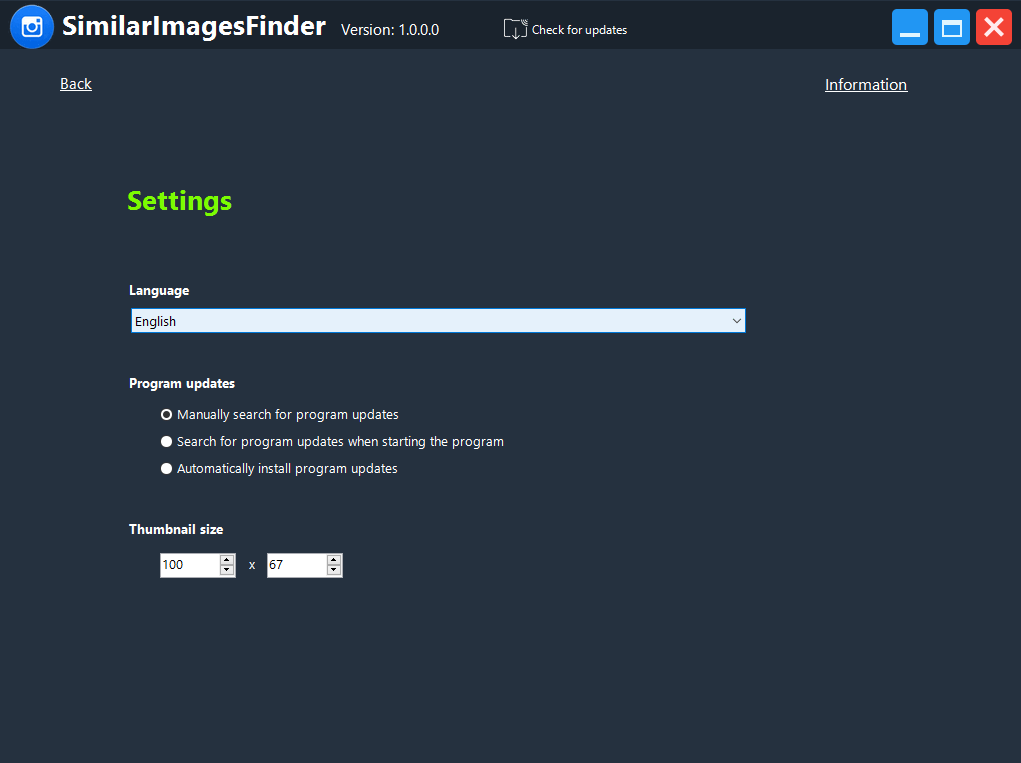Click the Thumbnail size label
Screen dimensions: 1021x763
tap(176, 529)
